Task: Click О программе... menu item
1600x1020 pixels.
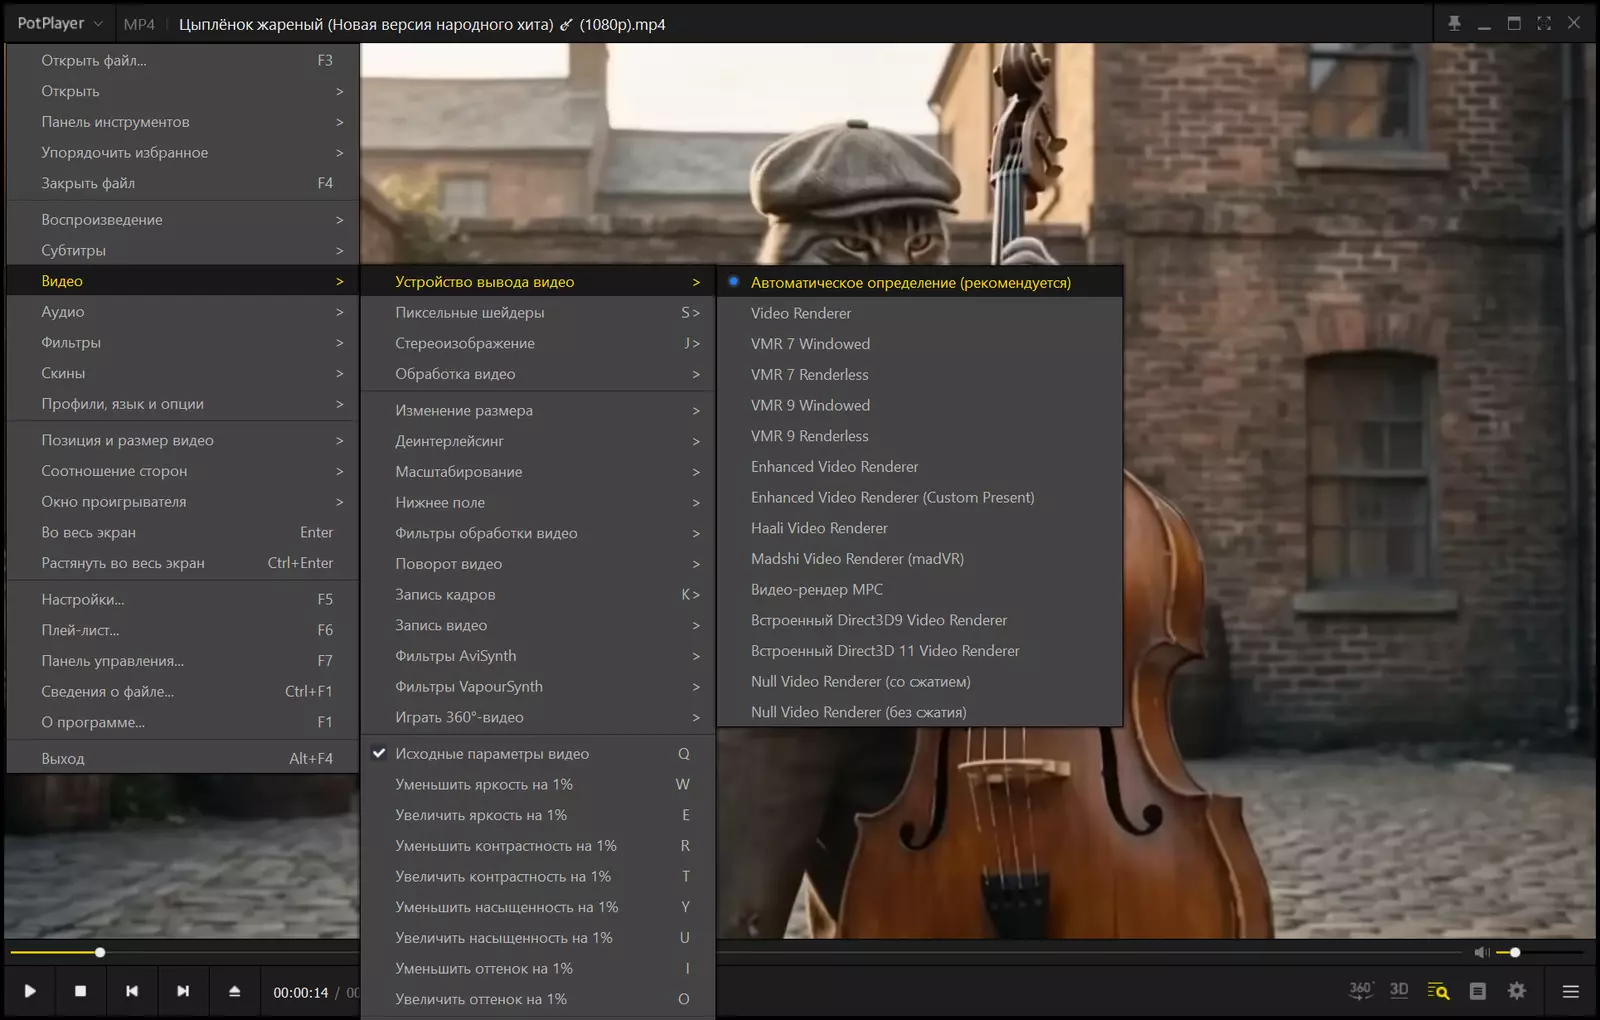Action: click(183, 722)
